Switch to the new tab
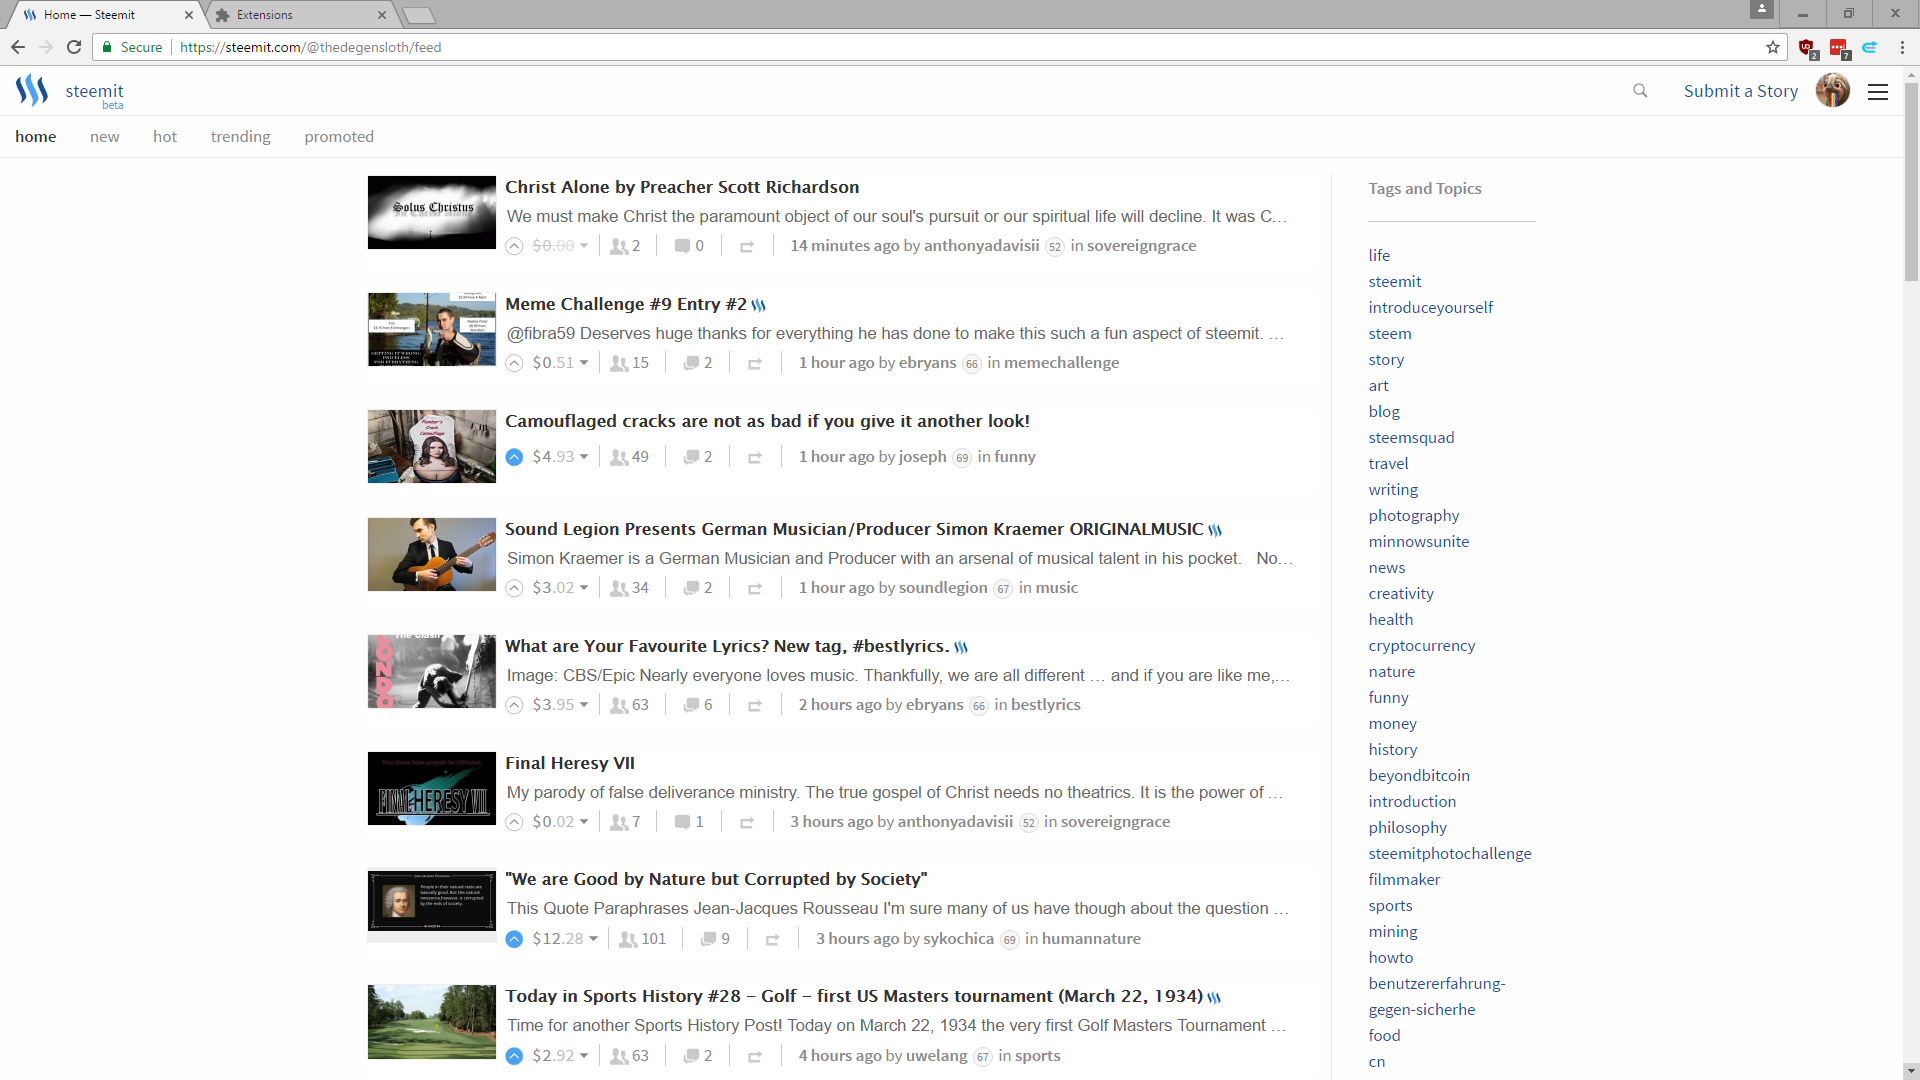The image size is (1920, 1080). [x=105, y=137]
